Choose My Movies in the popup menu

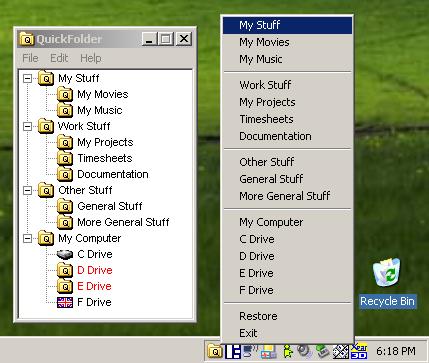tap(287, 42)
